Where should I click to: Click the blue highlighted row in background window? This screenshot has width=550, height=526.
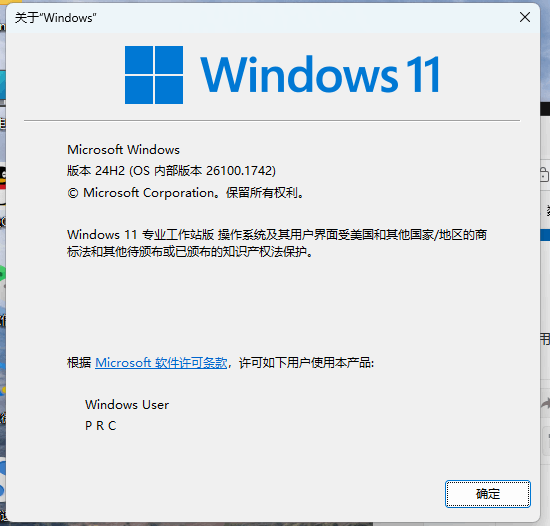coord(545,235)
